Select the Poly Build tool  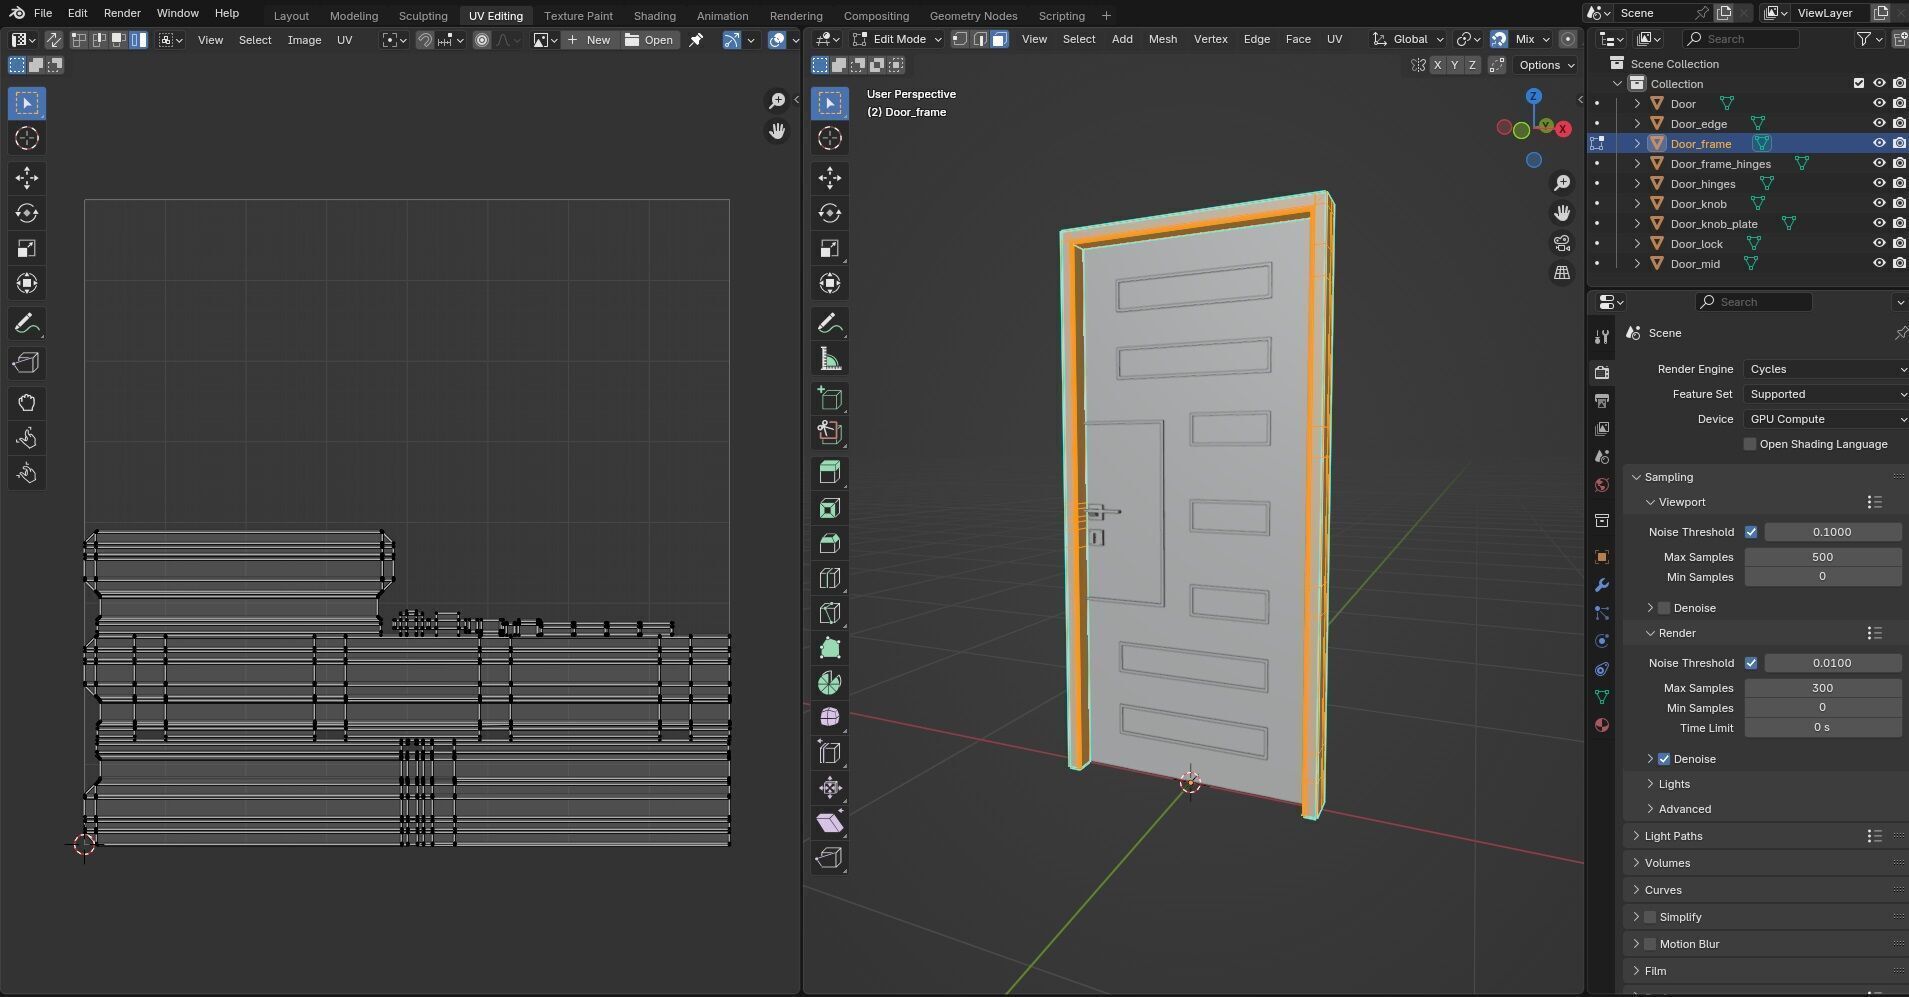tap(830, 648)
